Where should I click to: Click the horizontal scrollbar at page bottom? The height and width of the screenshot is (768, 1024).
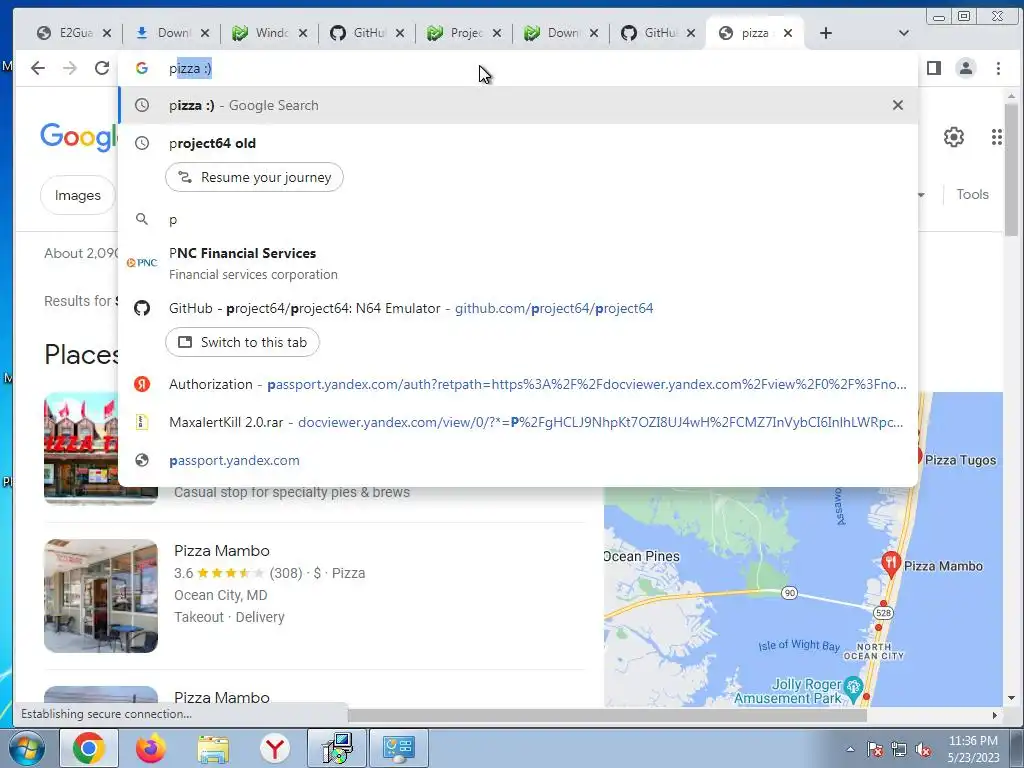coord(607,715)
